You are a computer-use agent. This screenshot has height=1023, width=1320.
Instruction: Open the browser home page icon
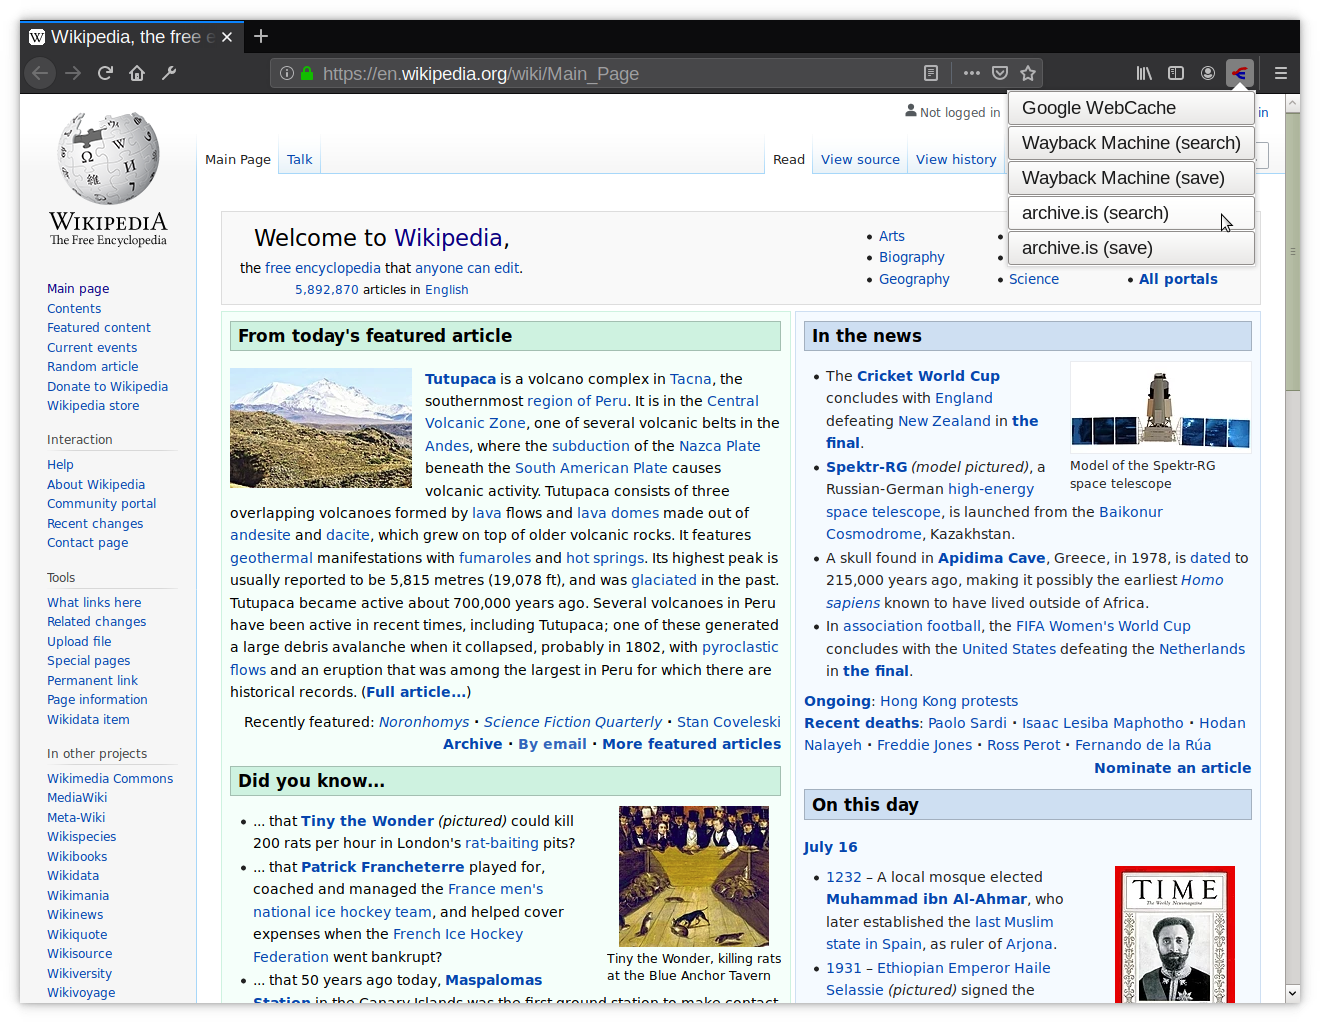[x=137, y=73]
